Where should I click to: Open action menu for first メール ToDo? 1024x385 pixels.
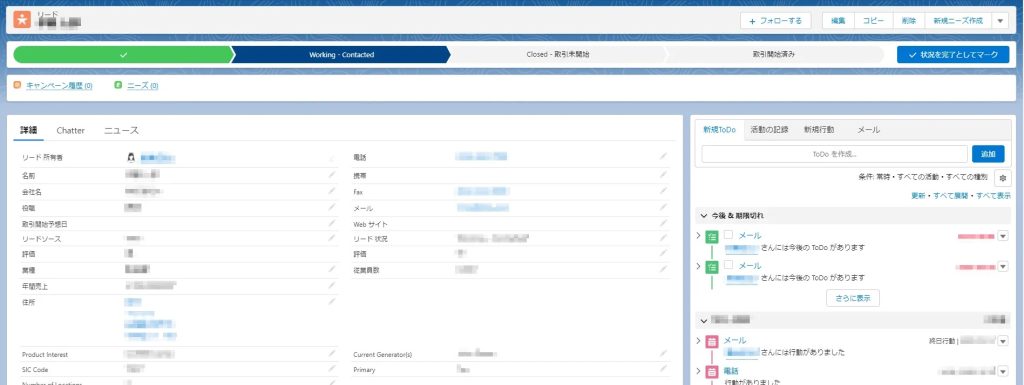point(1003,236)
